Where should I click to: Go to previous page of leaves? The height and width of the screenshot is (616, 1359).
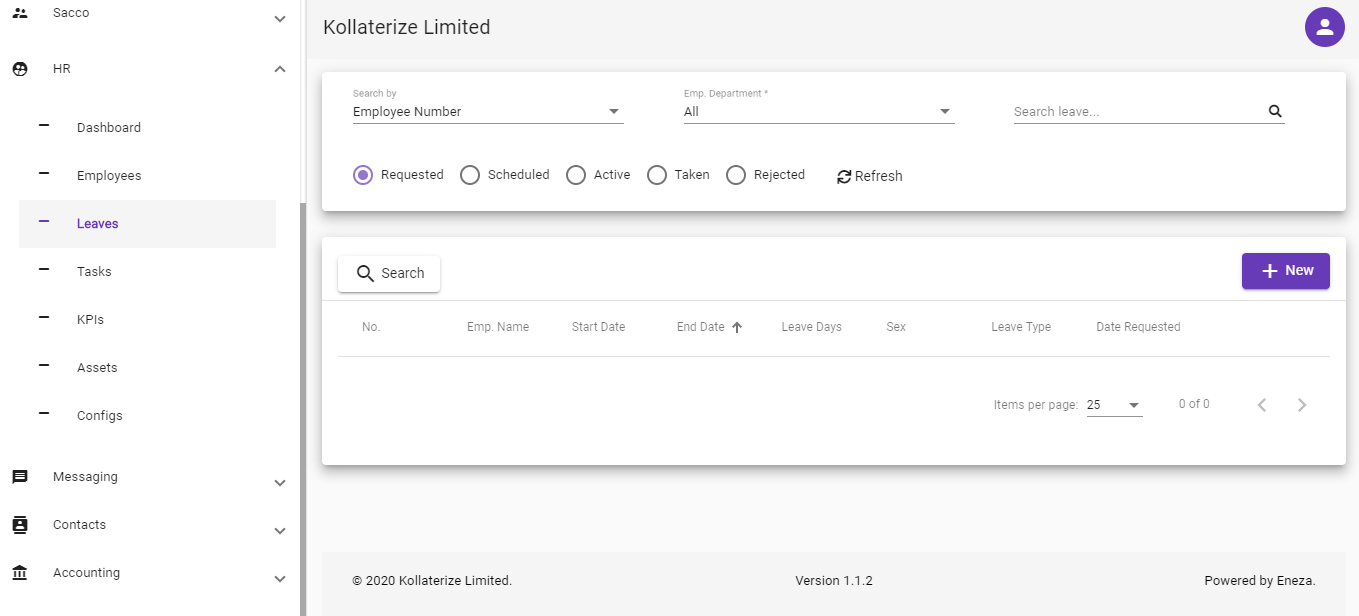click(x=1262, y=405)
